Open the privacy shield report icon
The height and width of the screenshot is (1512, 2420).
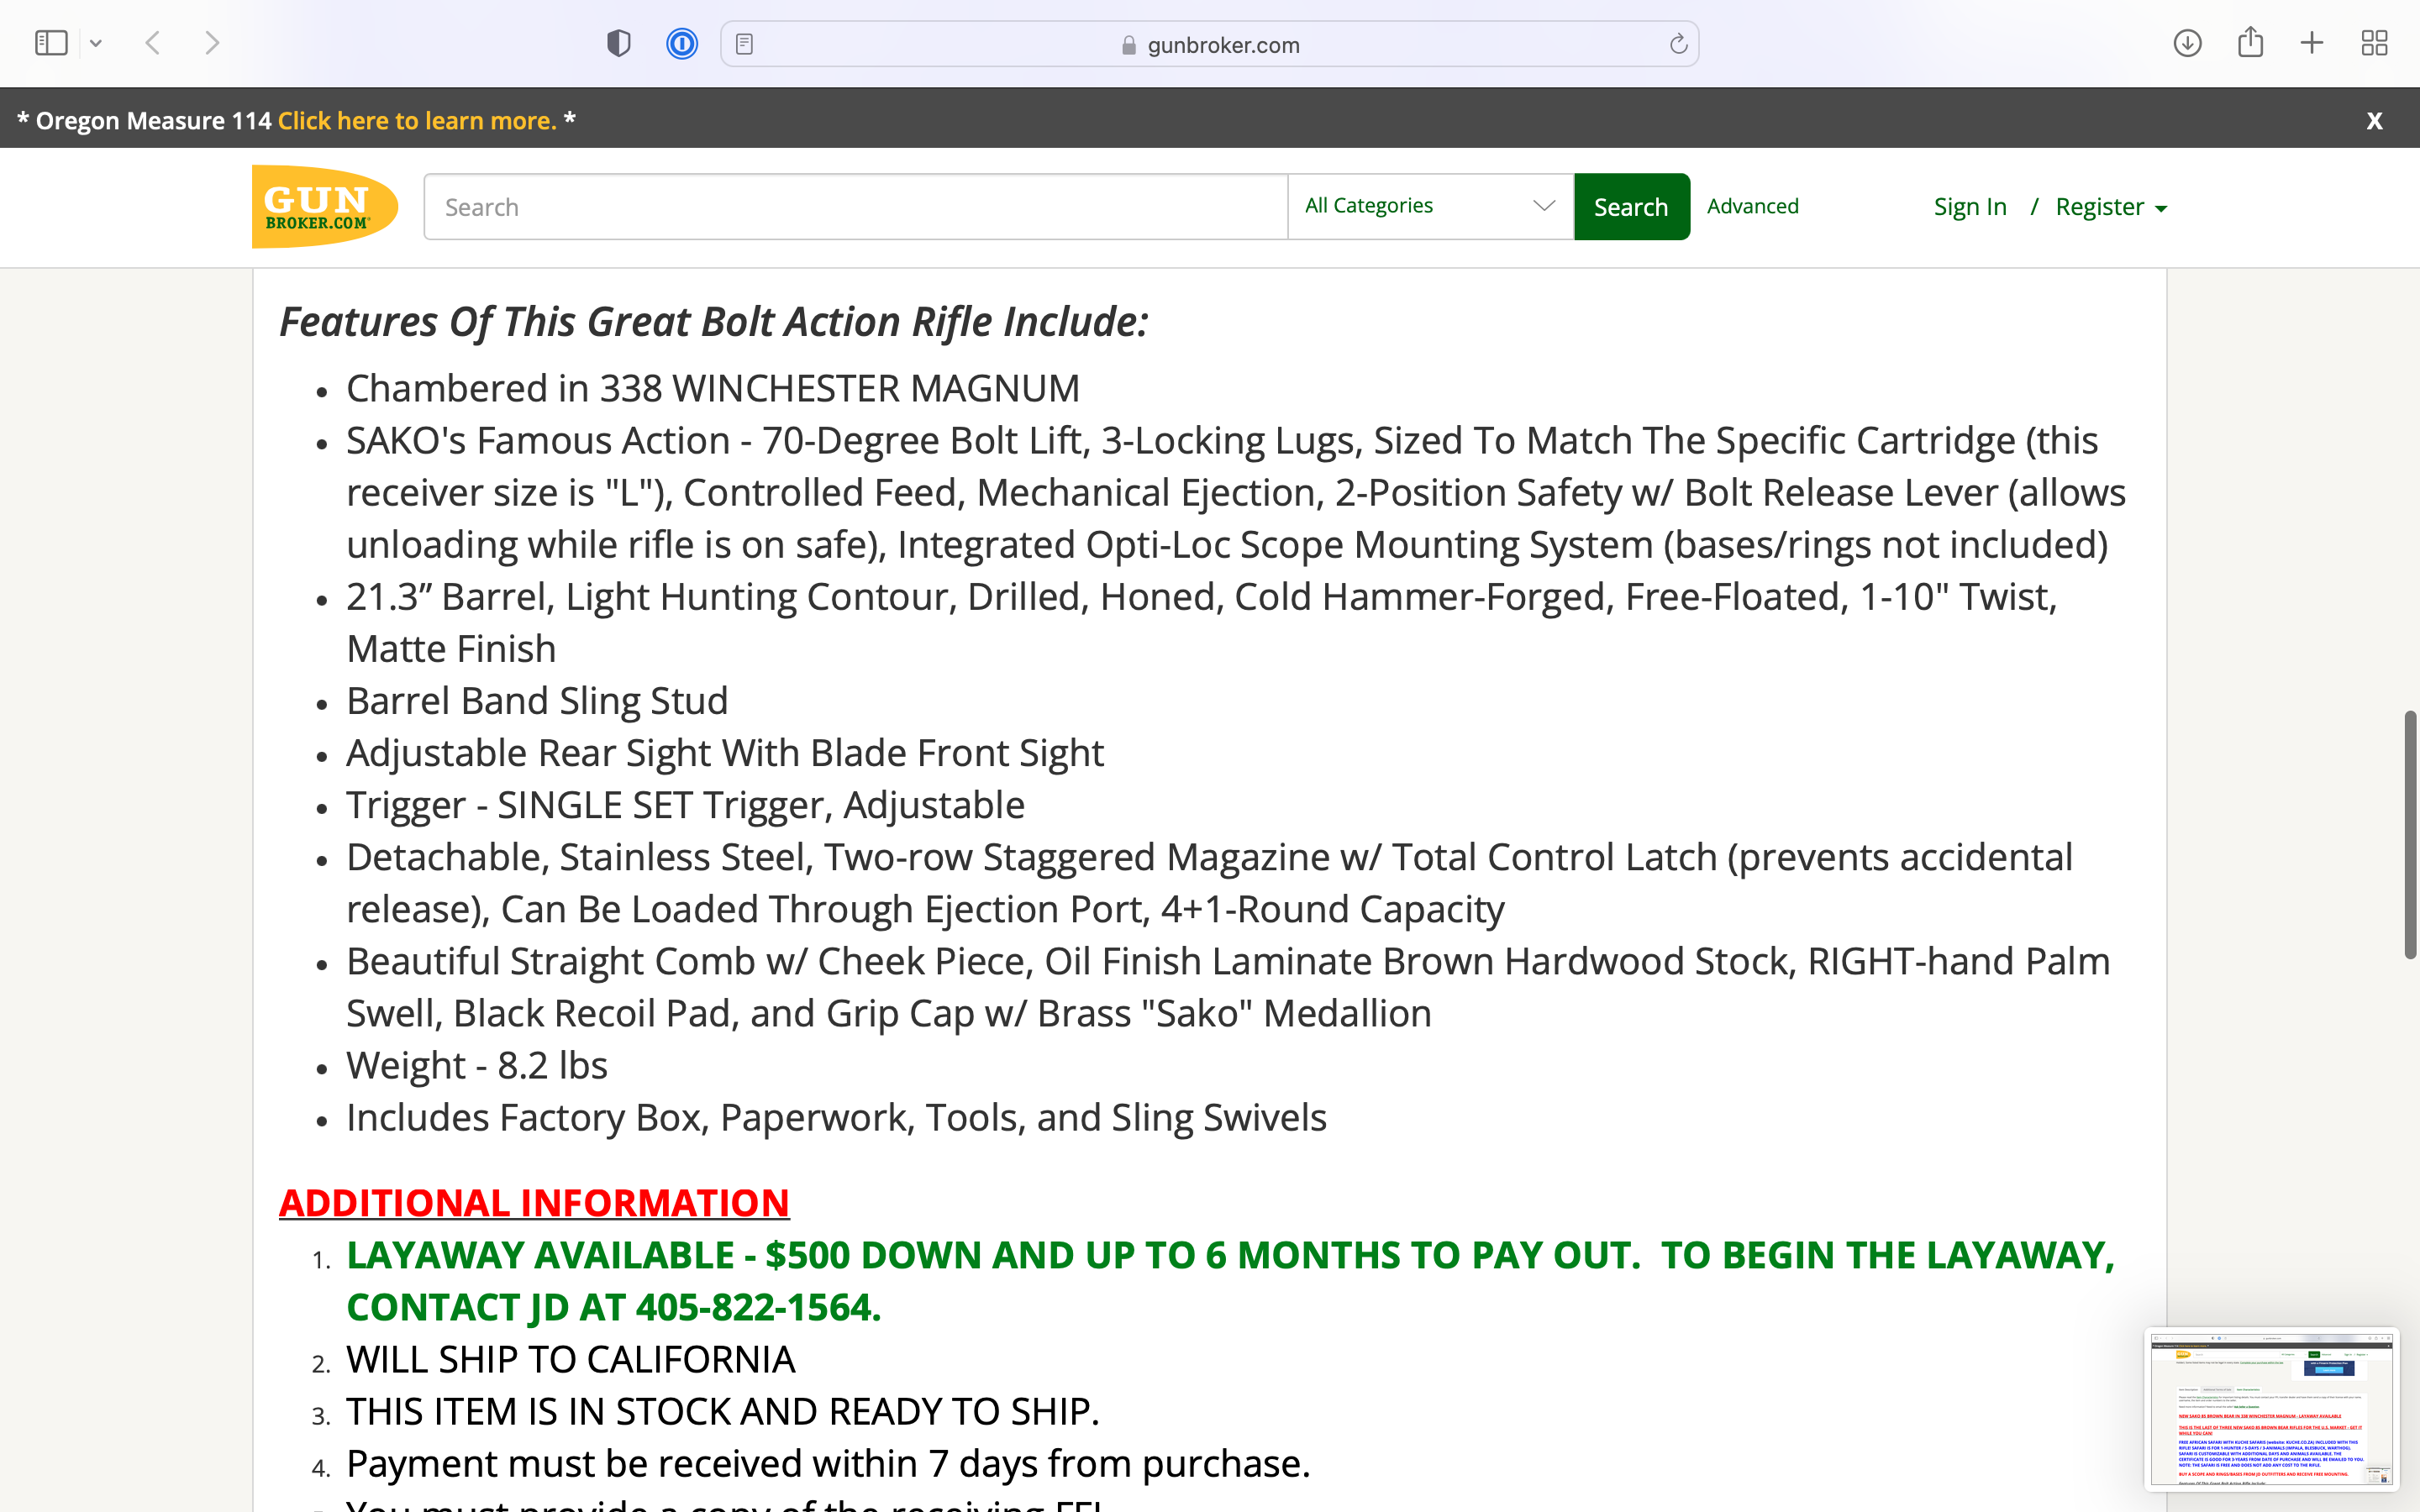coord(619,43)
